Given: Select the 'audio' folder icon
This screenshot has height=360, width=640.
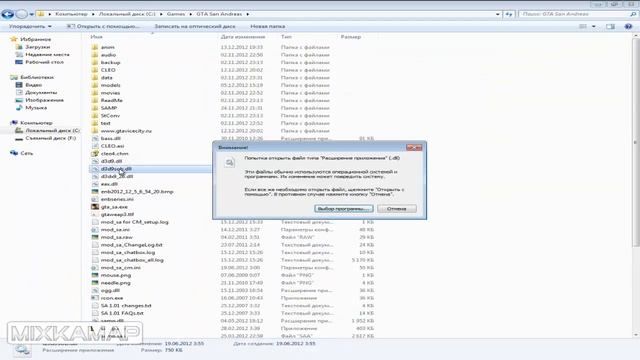Looking at the screenshot, I should [x=95, y=55].
